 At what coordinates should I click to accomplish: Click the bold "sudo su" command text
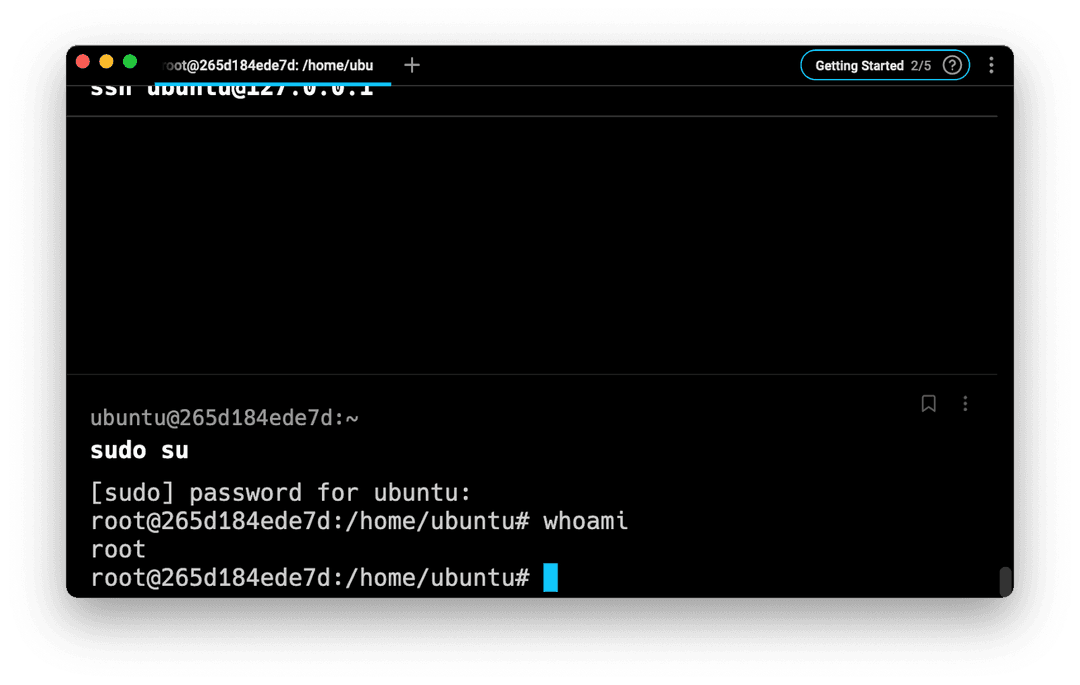[139, 451]
